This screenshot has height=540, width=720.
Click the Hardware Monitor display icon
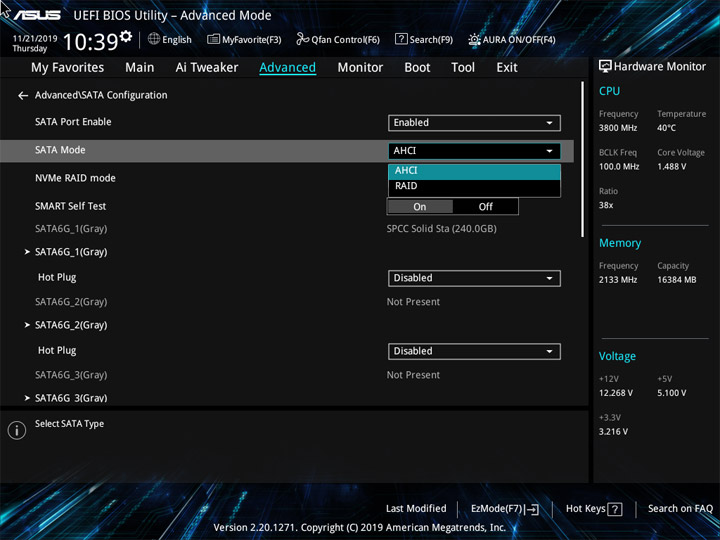(605, 66)
